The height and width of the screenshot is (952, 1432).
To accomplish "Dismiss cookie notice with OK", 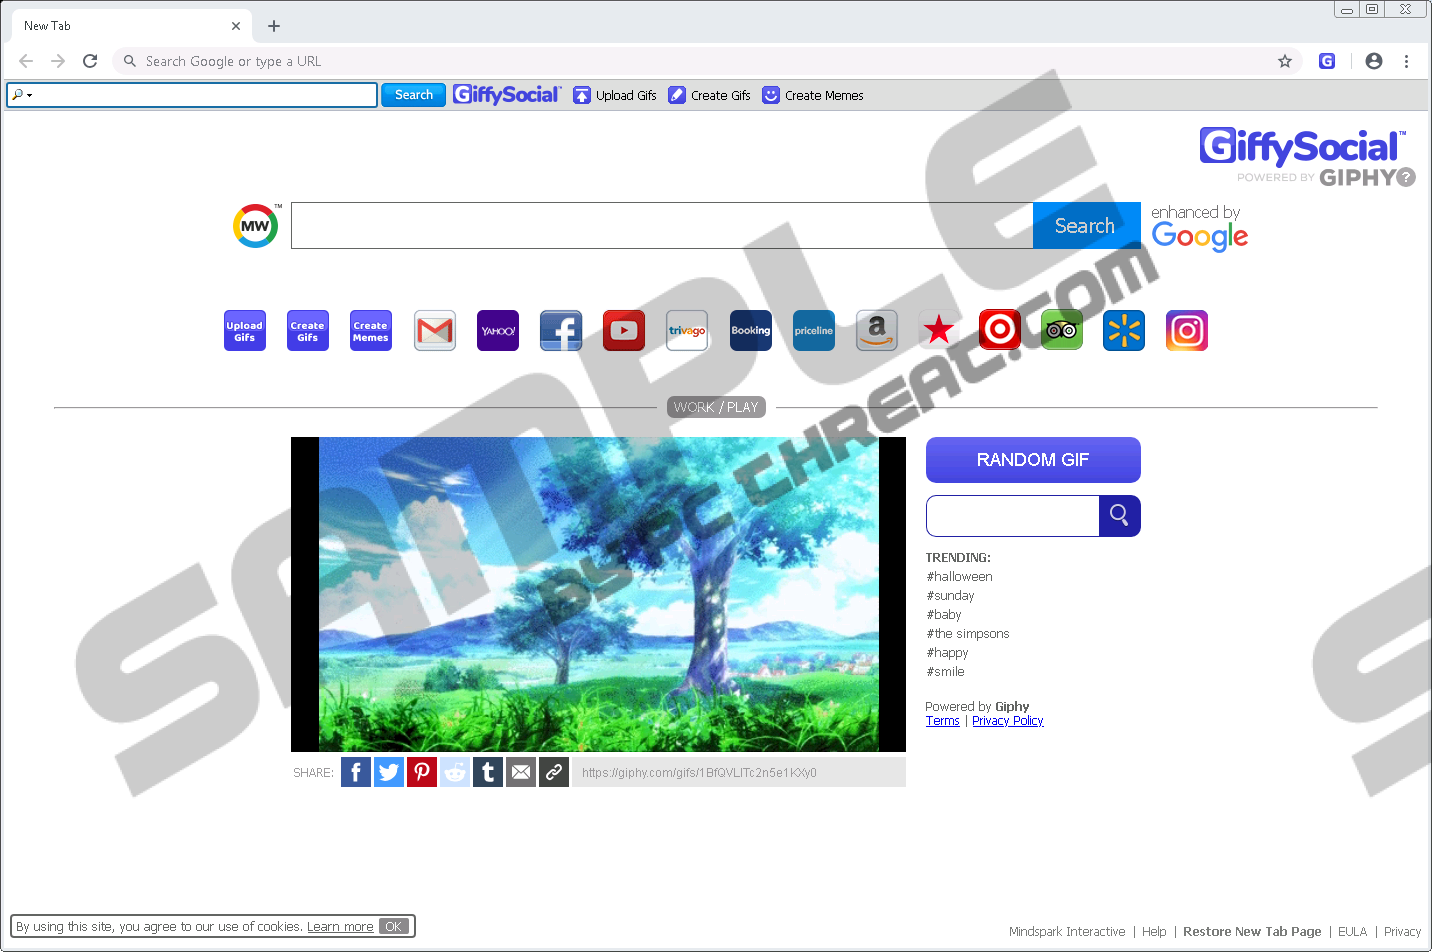I will coord(394,927).
